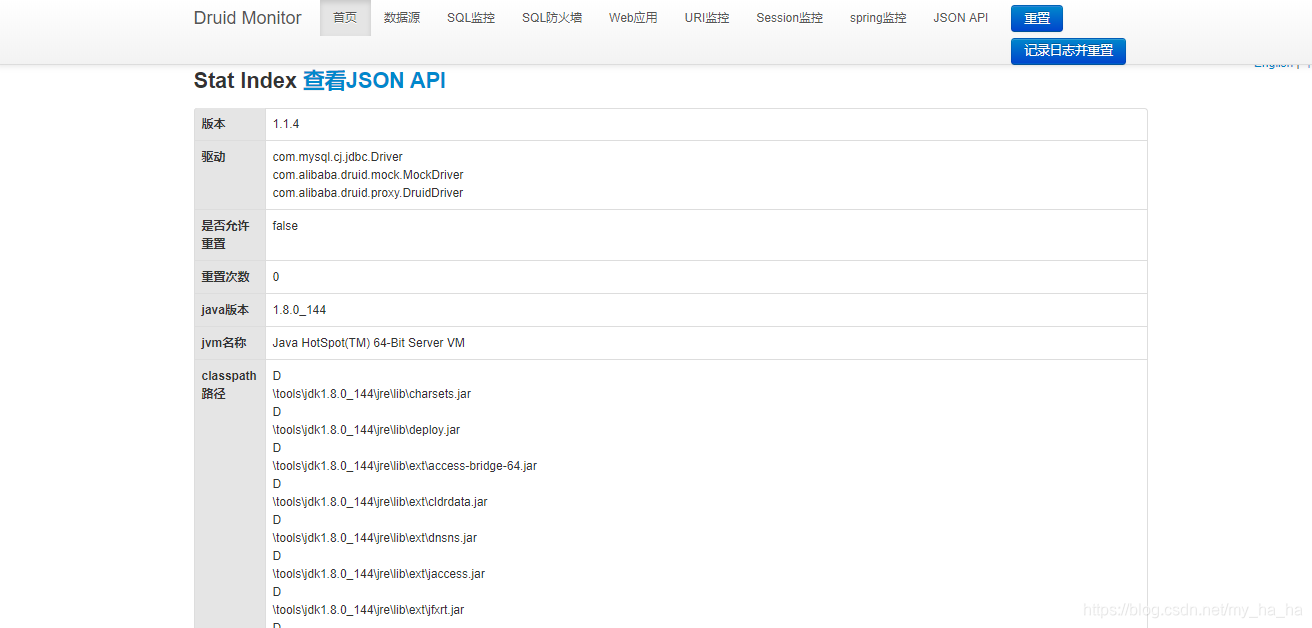The height and width of the screenshot is (628, 1312).
Task: Click the access-bridge-64.jar classpath line
Action: coord(405,466)
